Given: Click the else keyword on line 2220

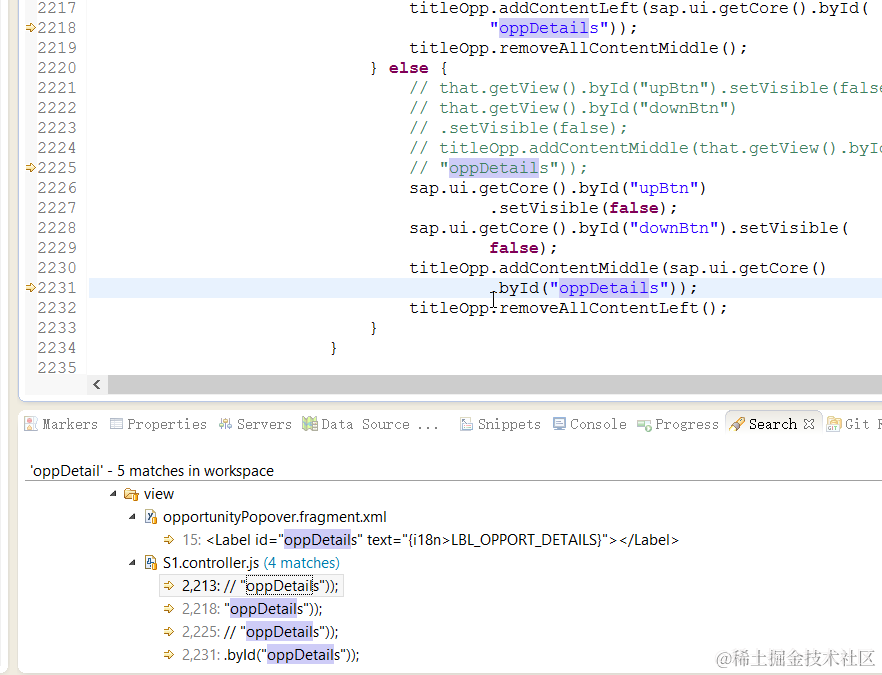Looking at the screenshot, I should tap(409, 68).
